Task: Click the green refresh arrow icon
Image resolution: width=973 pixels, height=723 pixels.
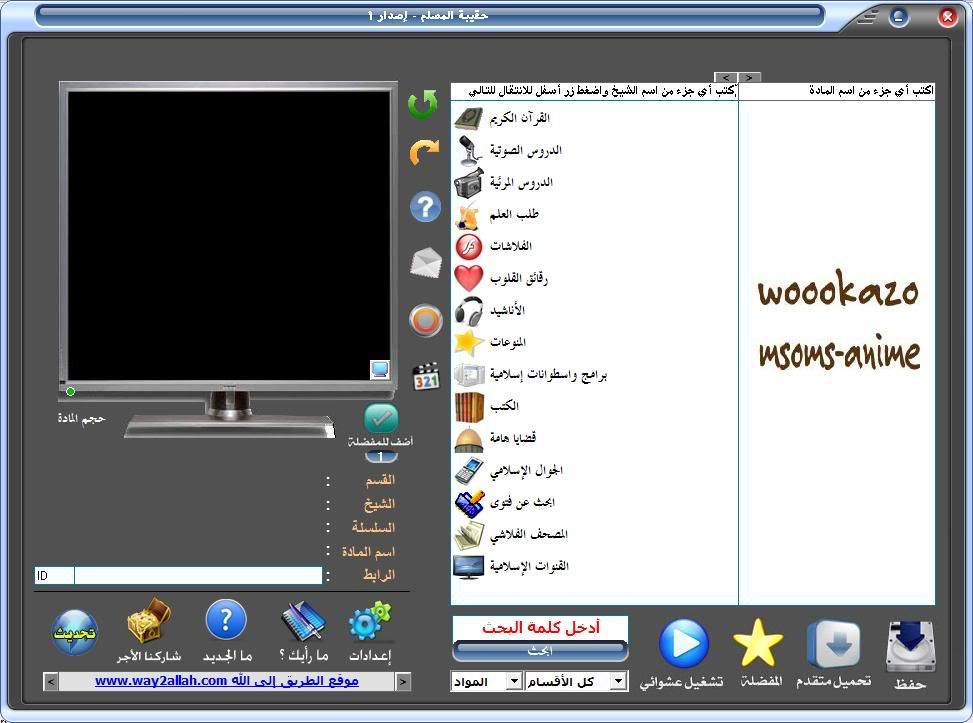Action: [x=423, y=104]
